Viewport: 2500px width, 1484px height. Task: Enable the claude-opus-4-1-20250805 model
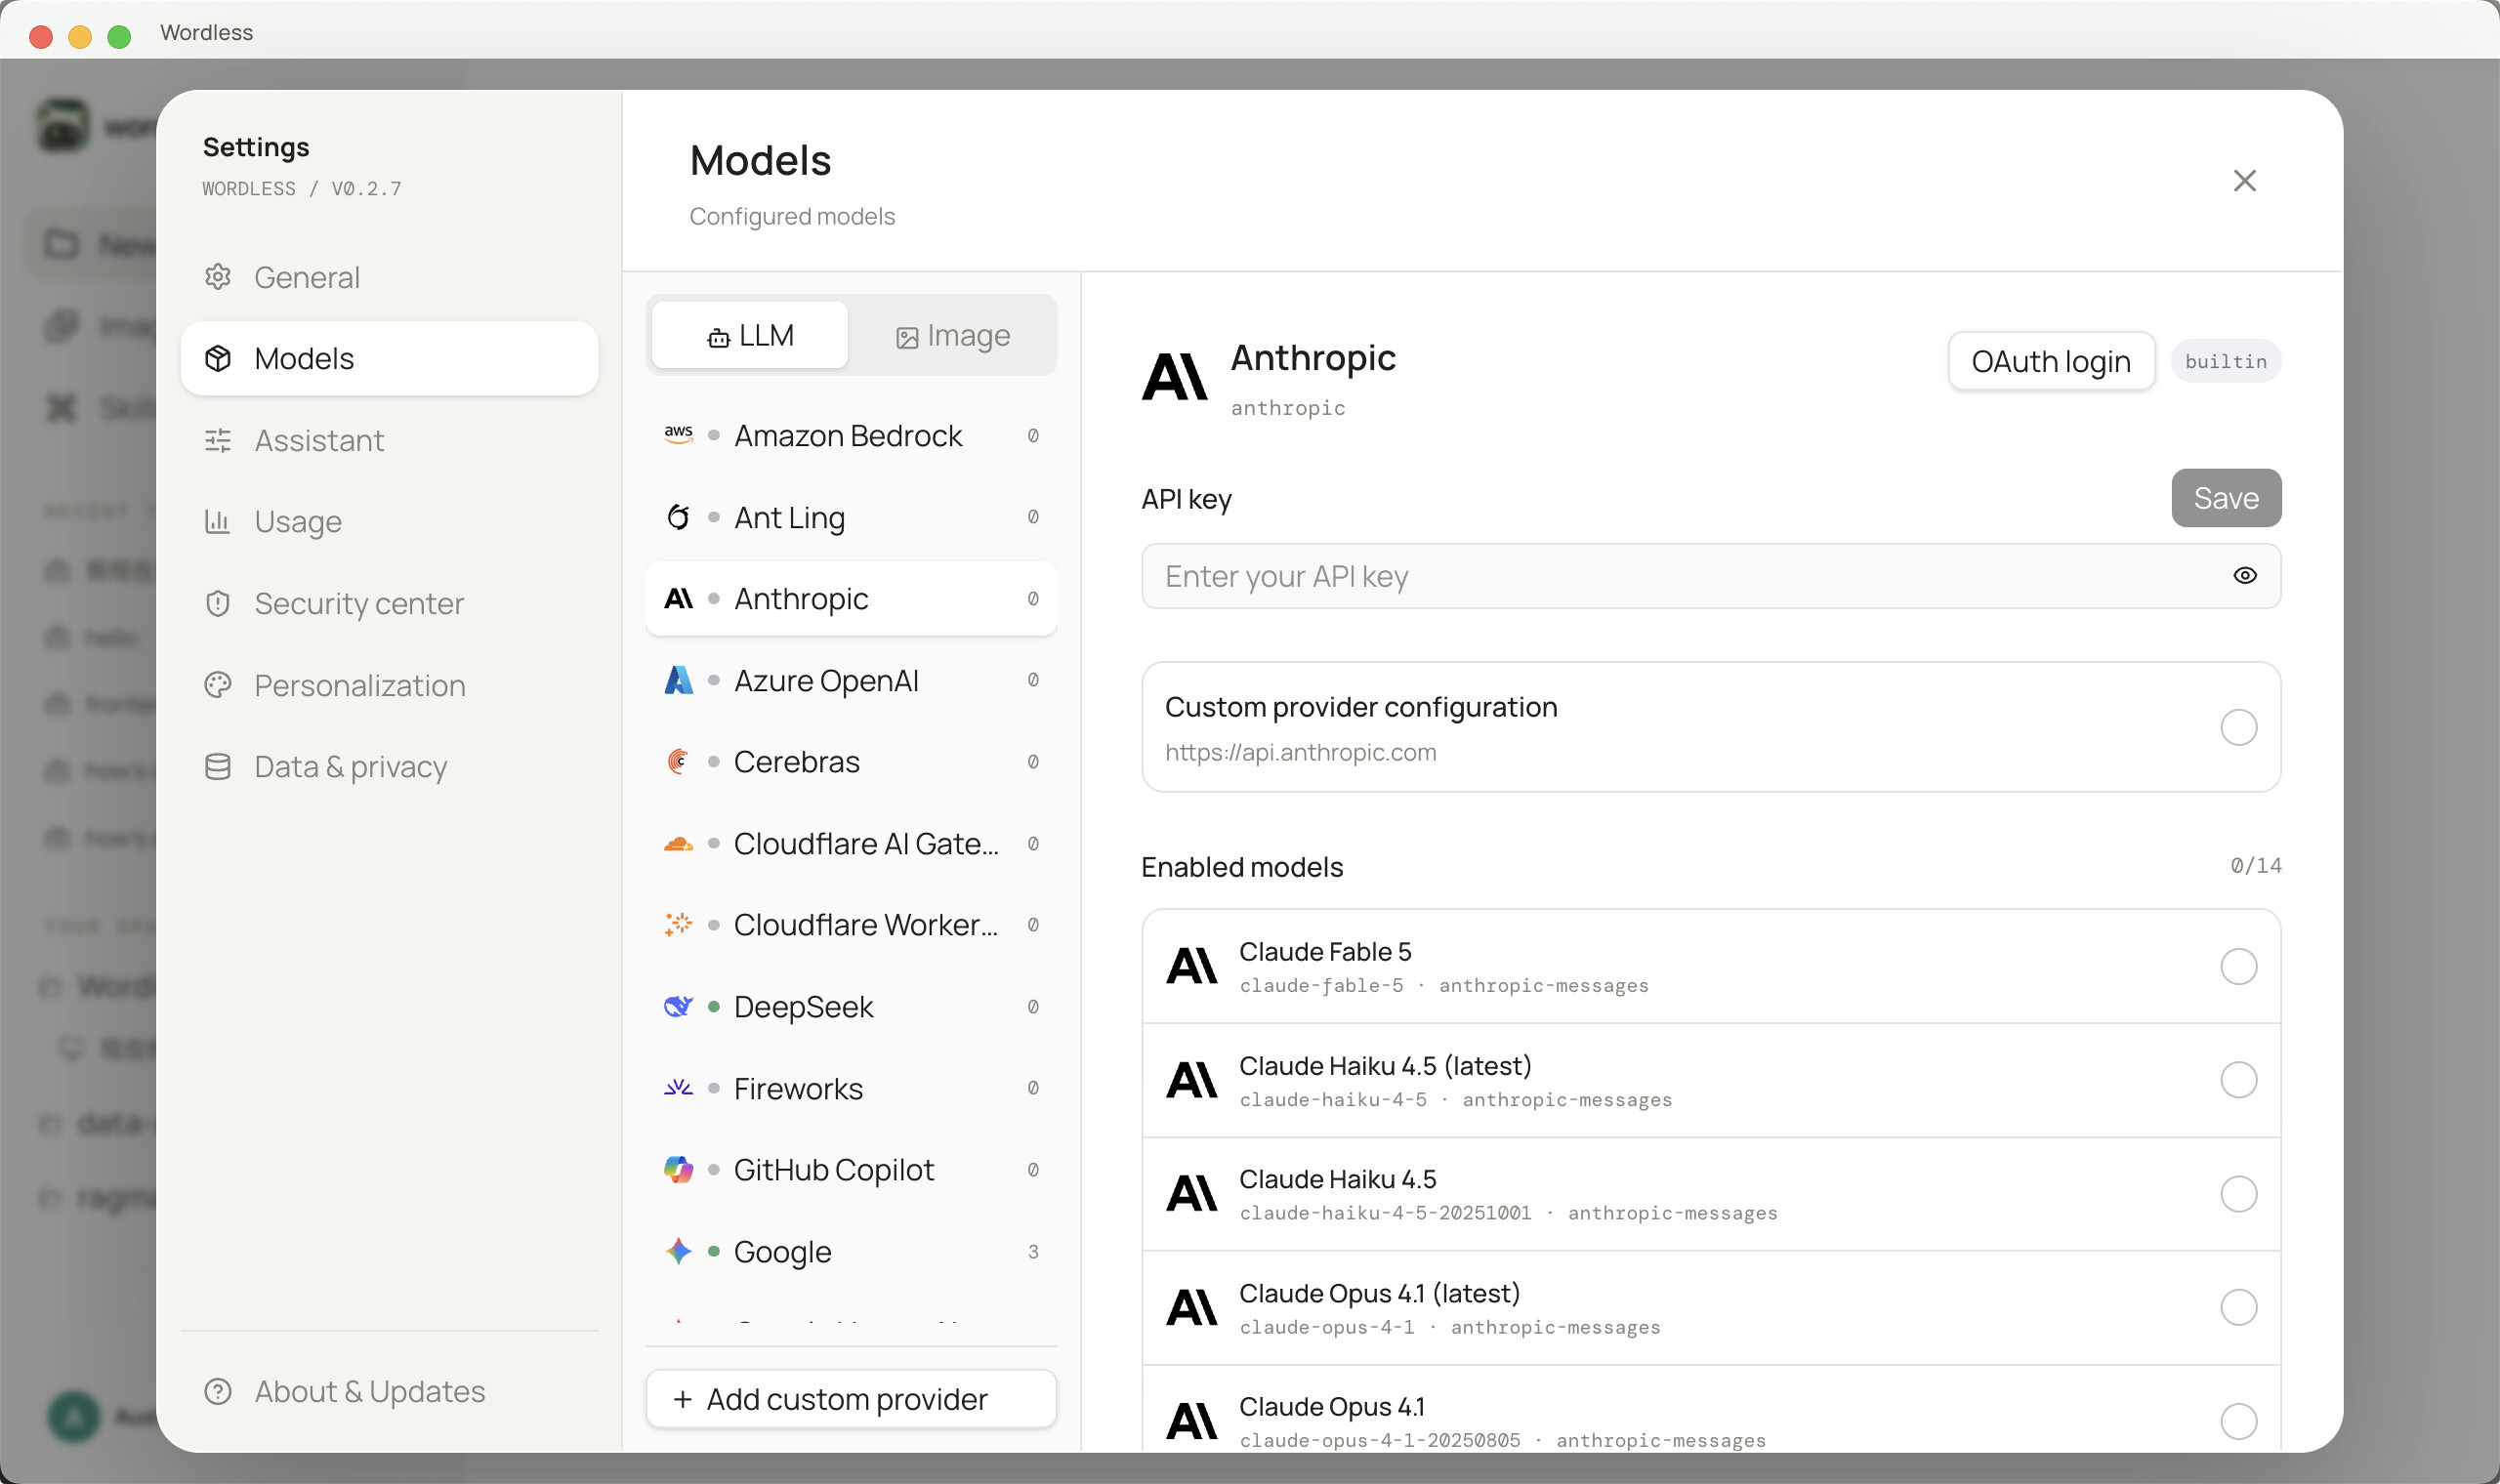[2238, 1421]
